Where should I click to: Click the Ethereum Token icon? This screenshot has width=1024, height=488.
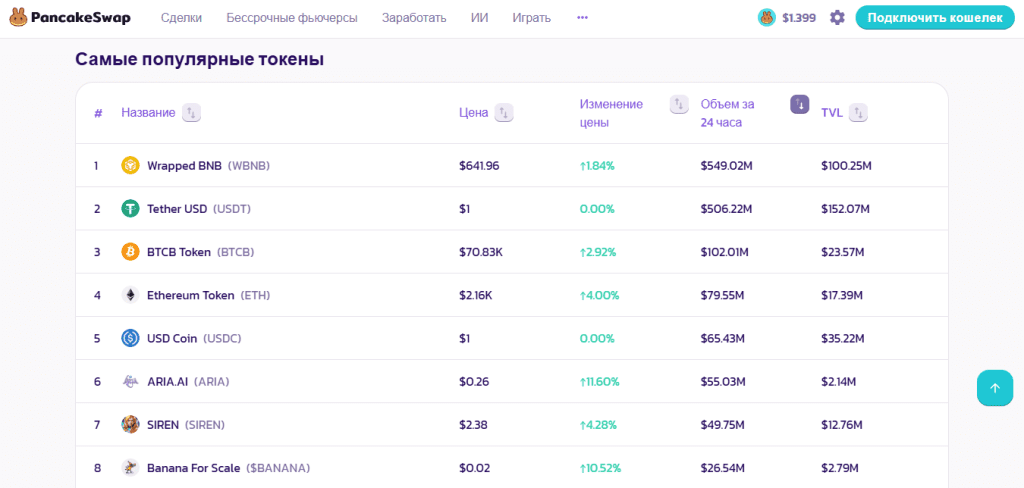pyautogui.click(x=131, y=295)
